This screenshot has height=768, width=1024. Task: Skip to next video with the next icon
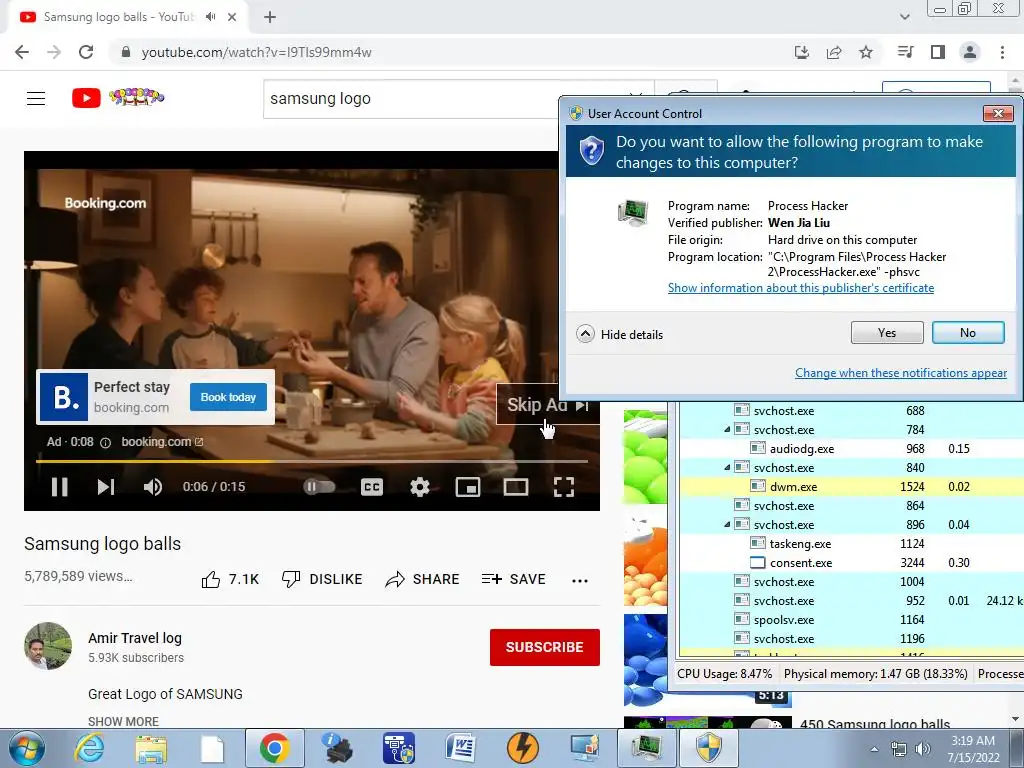pos(106,487)
